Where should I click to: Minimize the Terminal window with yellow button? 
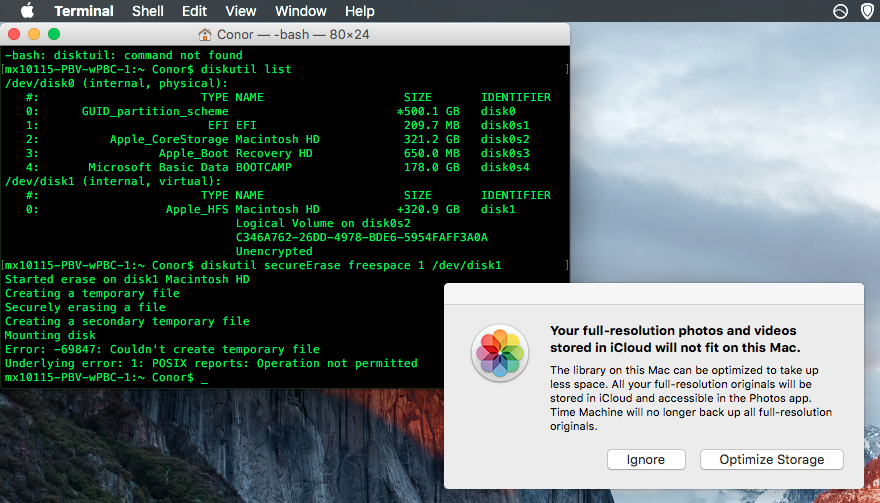(x=34, y=34)
